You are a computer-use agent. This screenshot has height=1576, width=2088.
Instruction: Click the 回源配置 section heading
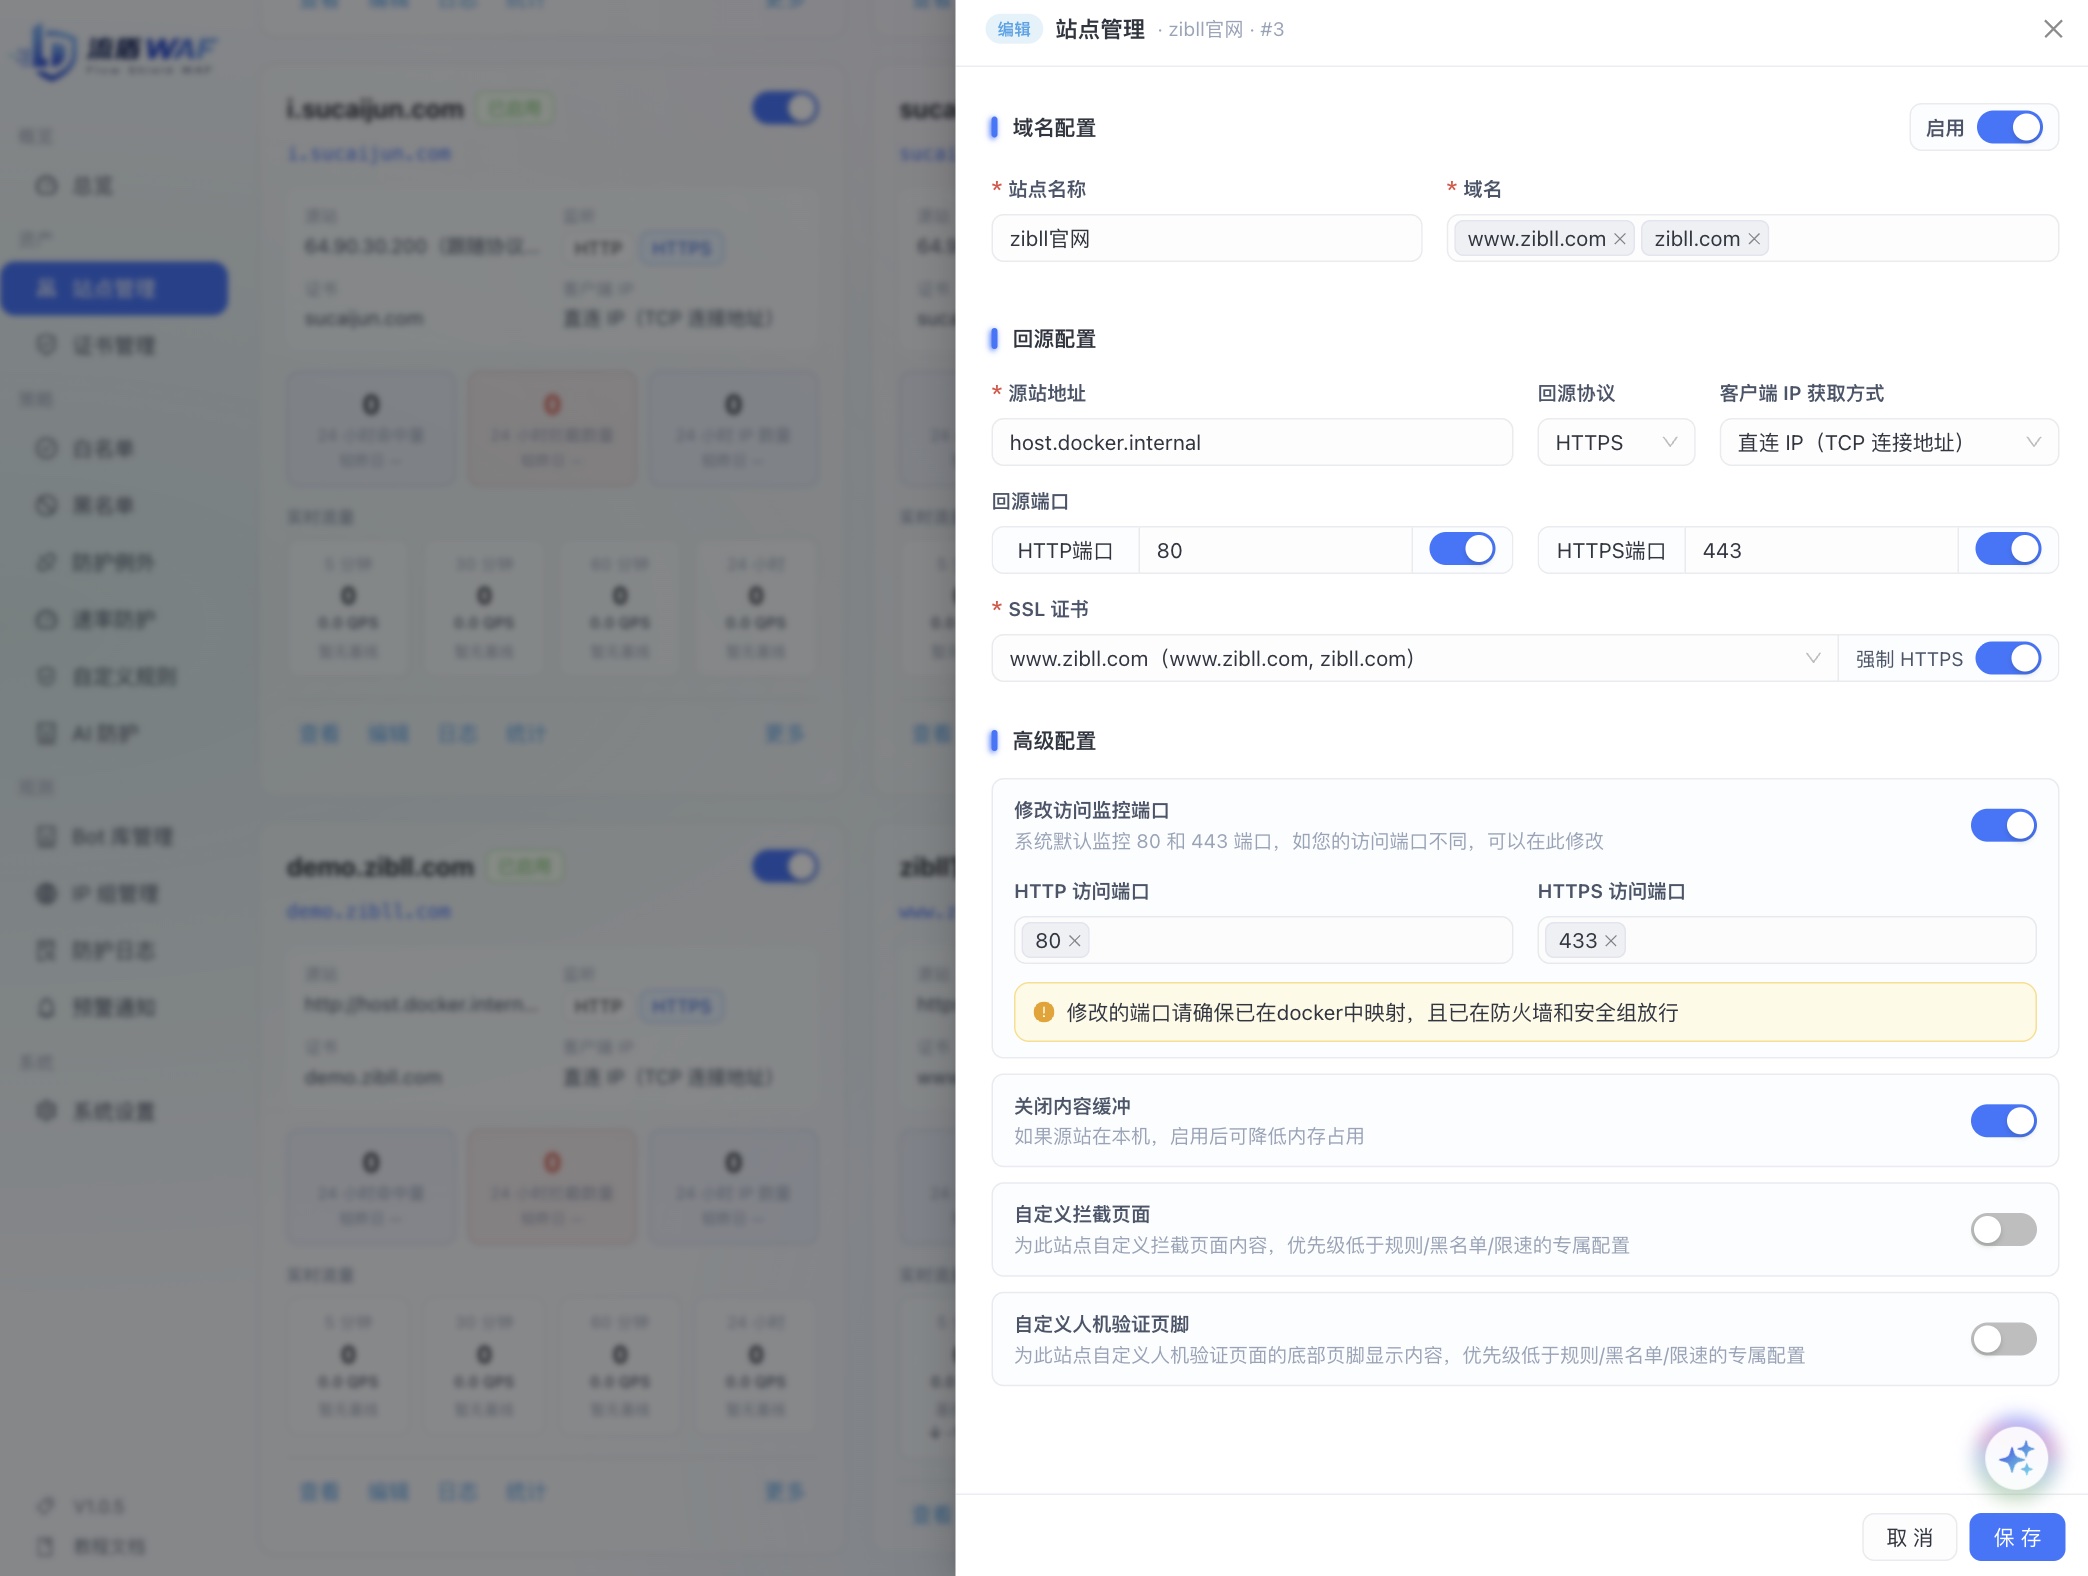click(1054, 339)
